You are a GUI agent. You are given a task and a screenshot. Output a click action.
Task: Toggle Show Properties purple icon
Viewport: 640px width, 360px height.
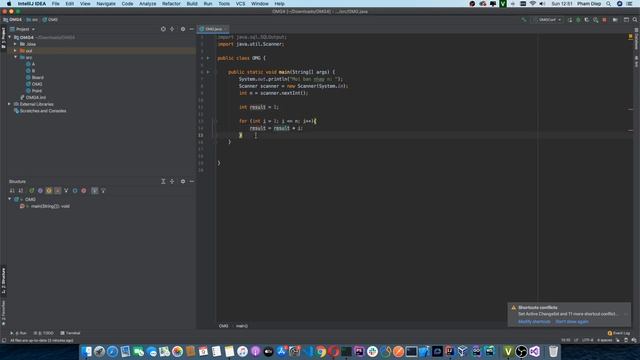pyautogui.click(x=40, y=191)
